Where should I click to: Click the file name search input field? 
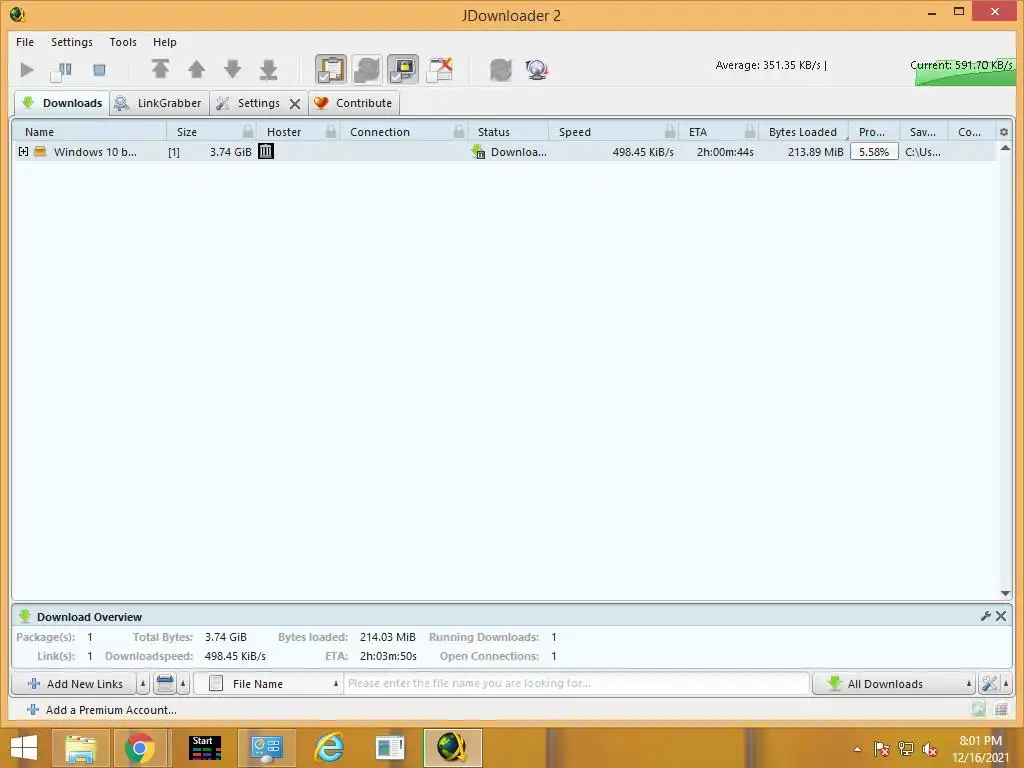(x=577, y=683)
